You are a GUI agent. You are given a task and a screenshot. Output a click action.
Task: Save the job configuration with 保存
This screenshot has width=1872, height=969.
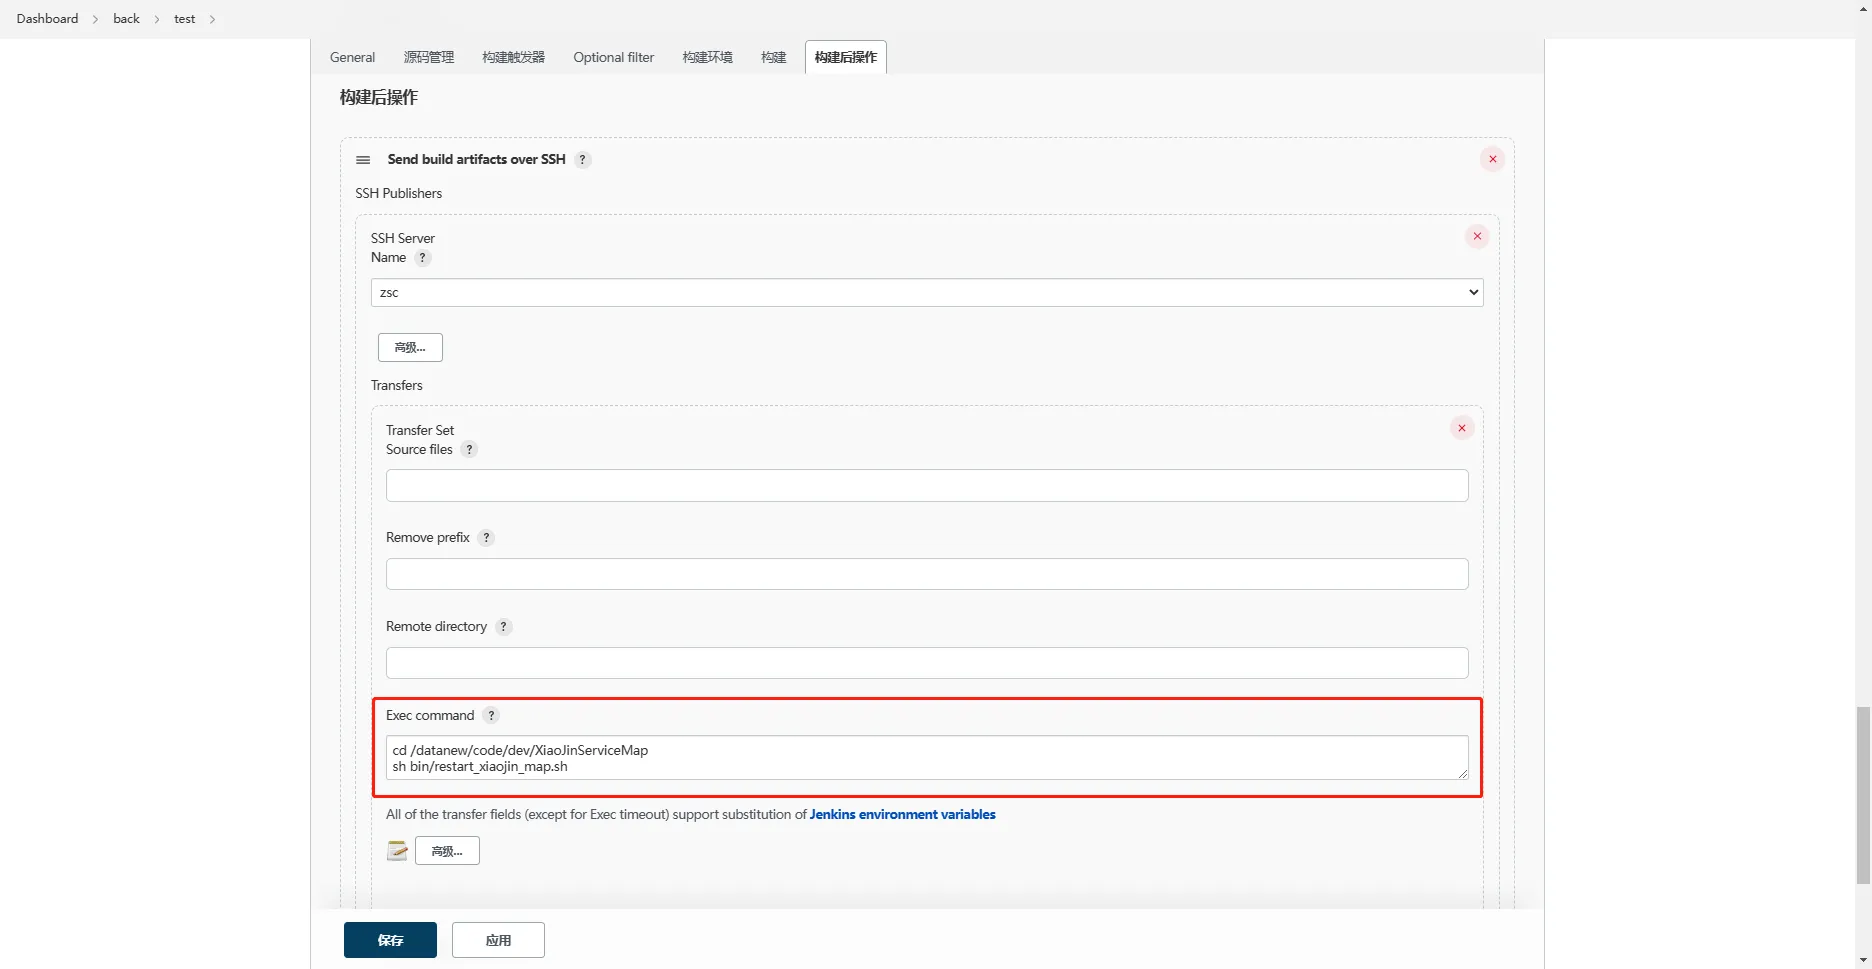pos(390,940)
